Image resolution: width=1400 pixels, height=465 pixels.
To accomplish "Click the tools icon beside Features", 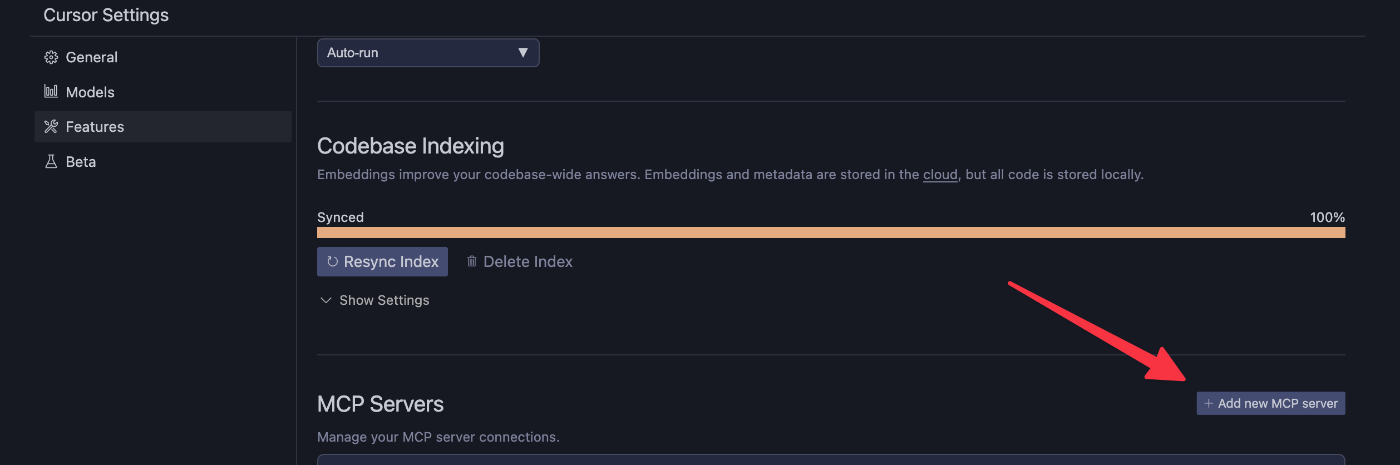I will 51,127.
